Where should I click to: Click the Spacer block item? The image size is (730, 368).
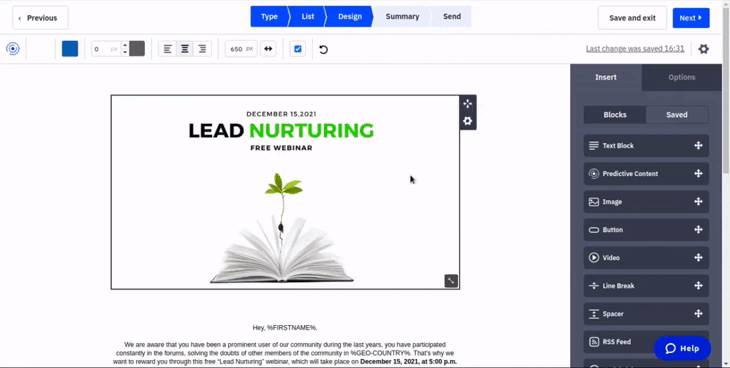pos(646,313)
